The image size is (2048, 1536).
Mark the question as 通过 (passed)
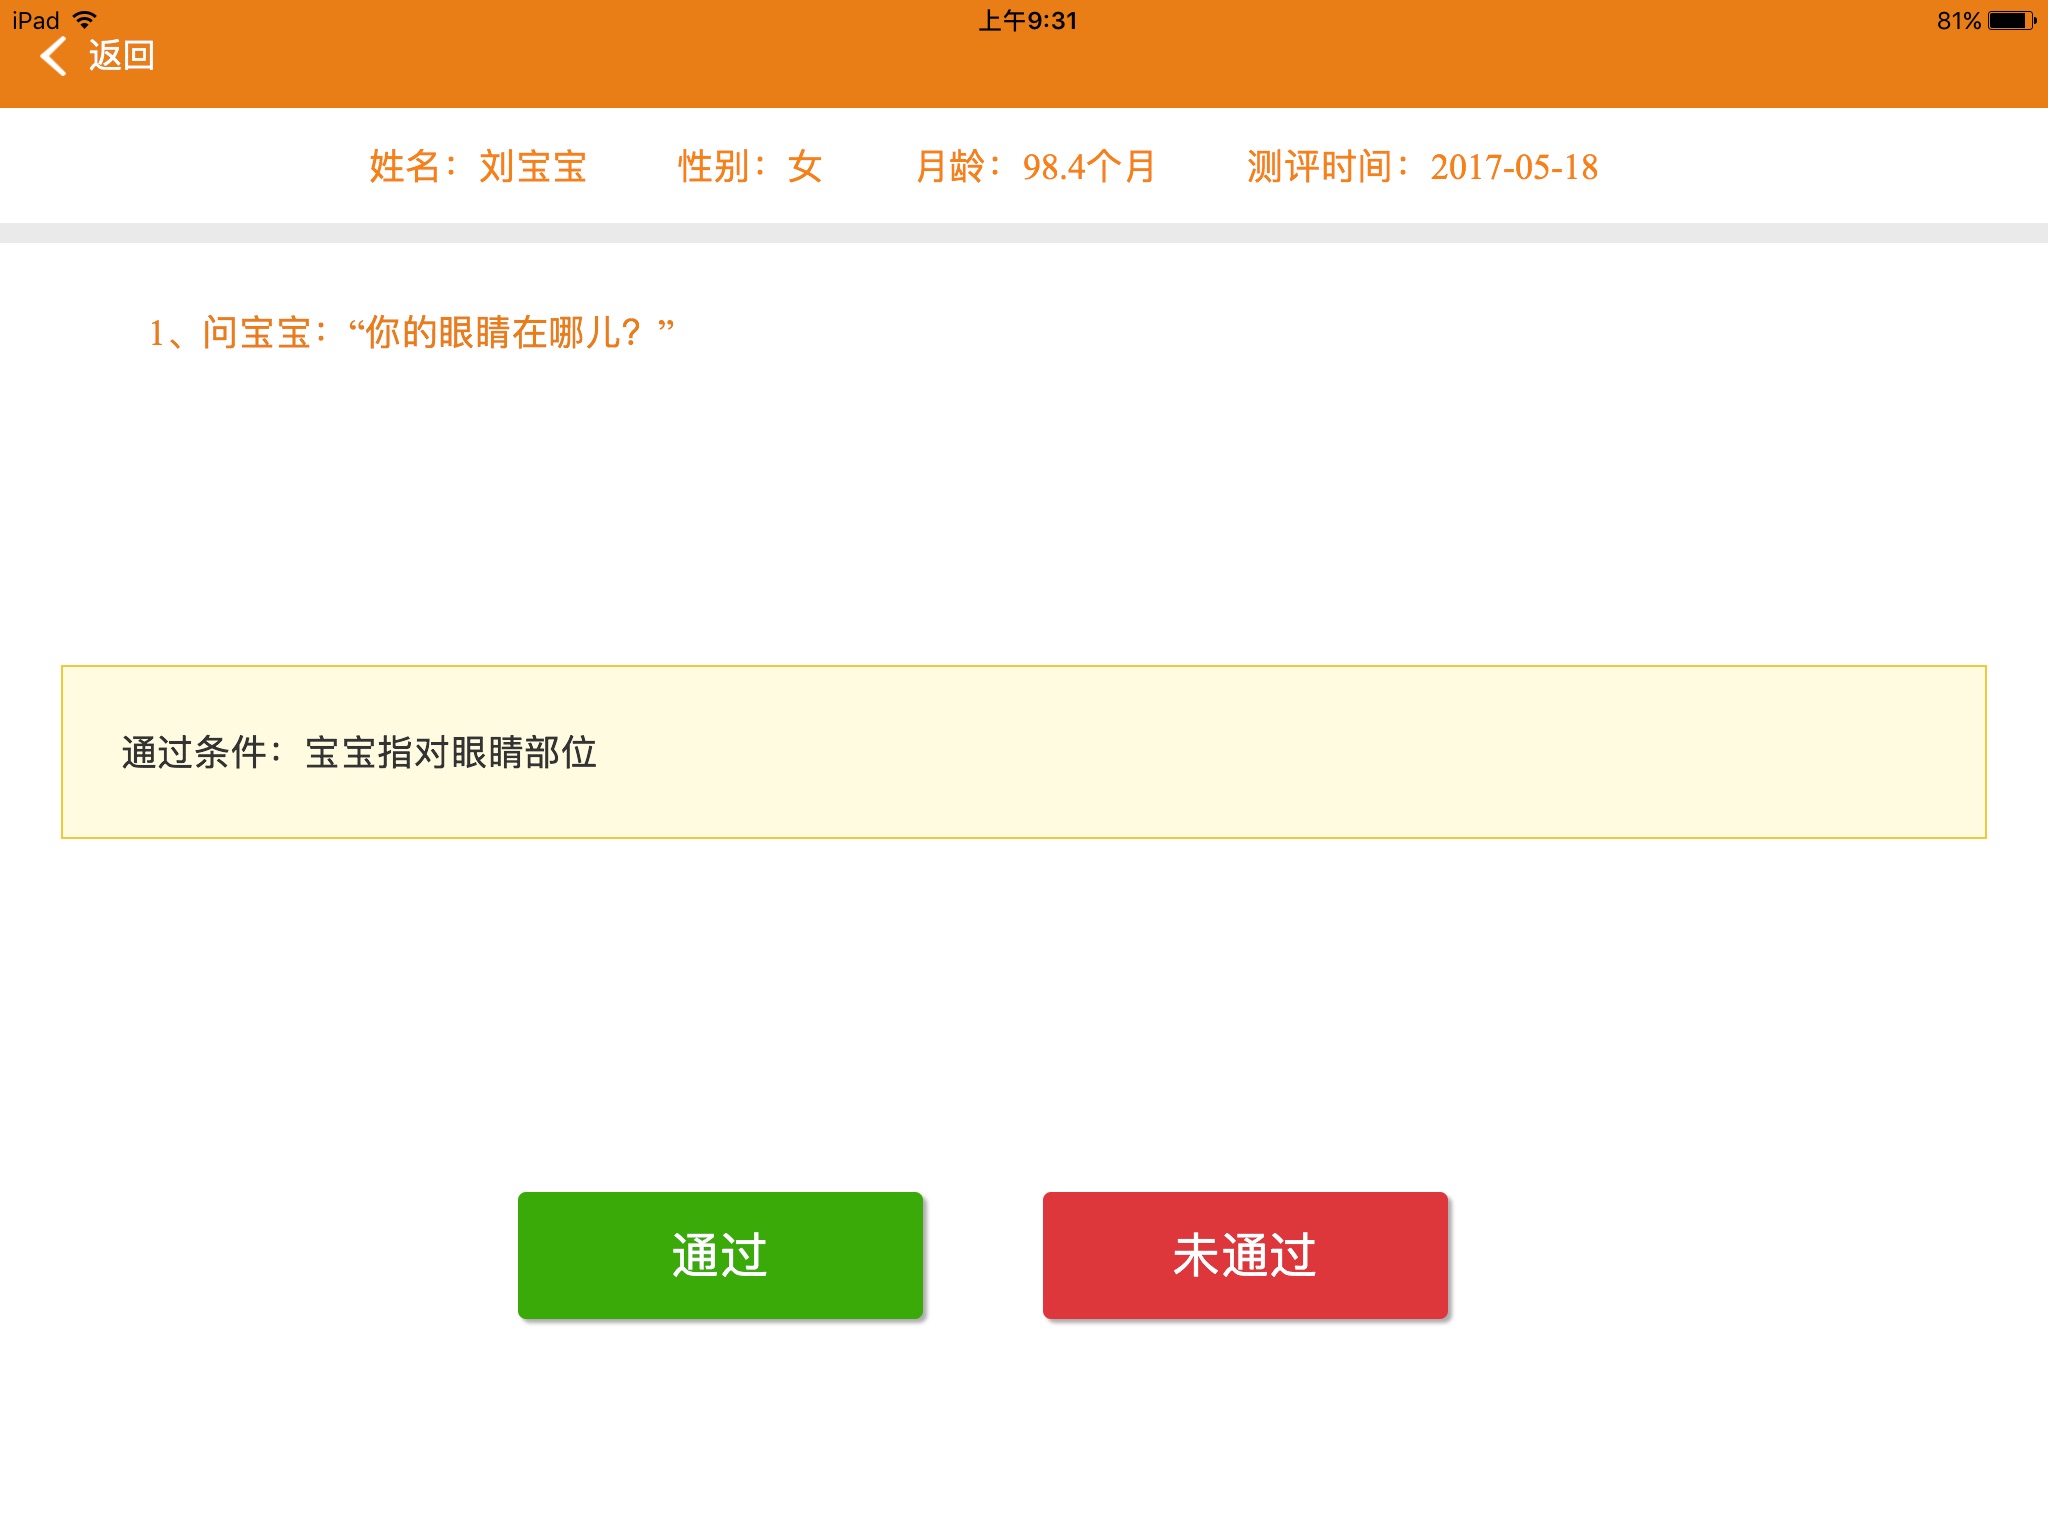pyautogui.click(x=720, y=1255)
